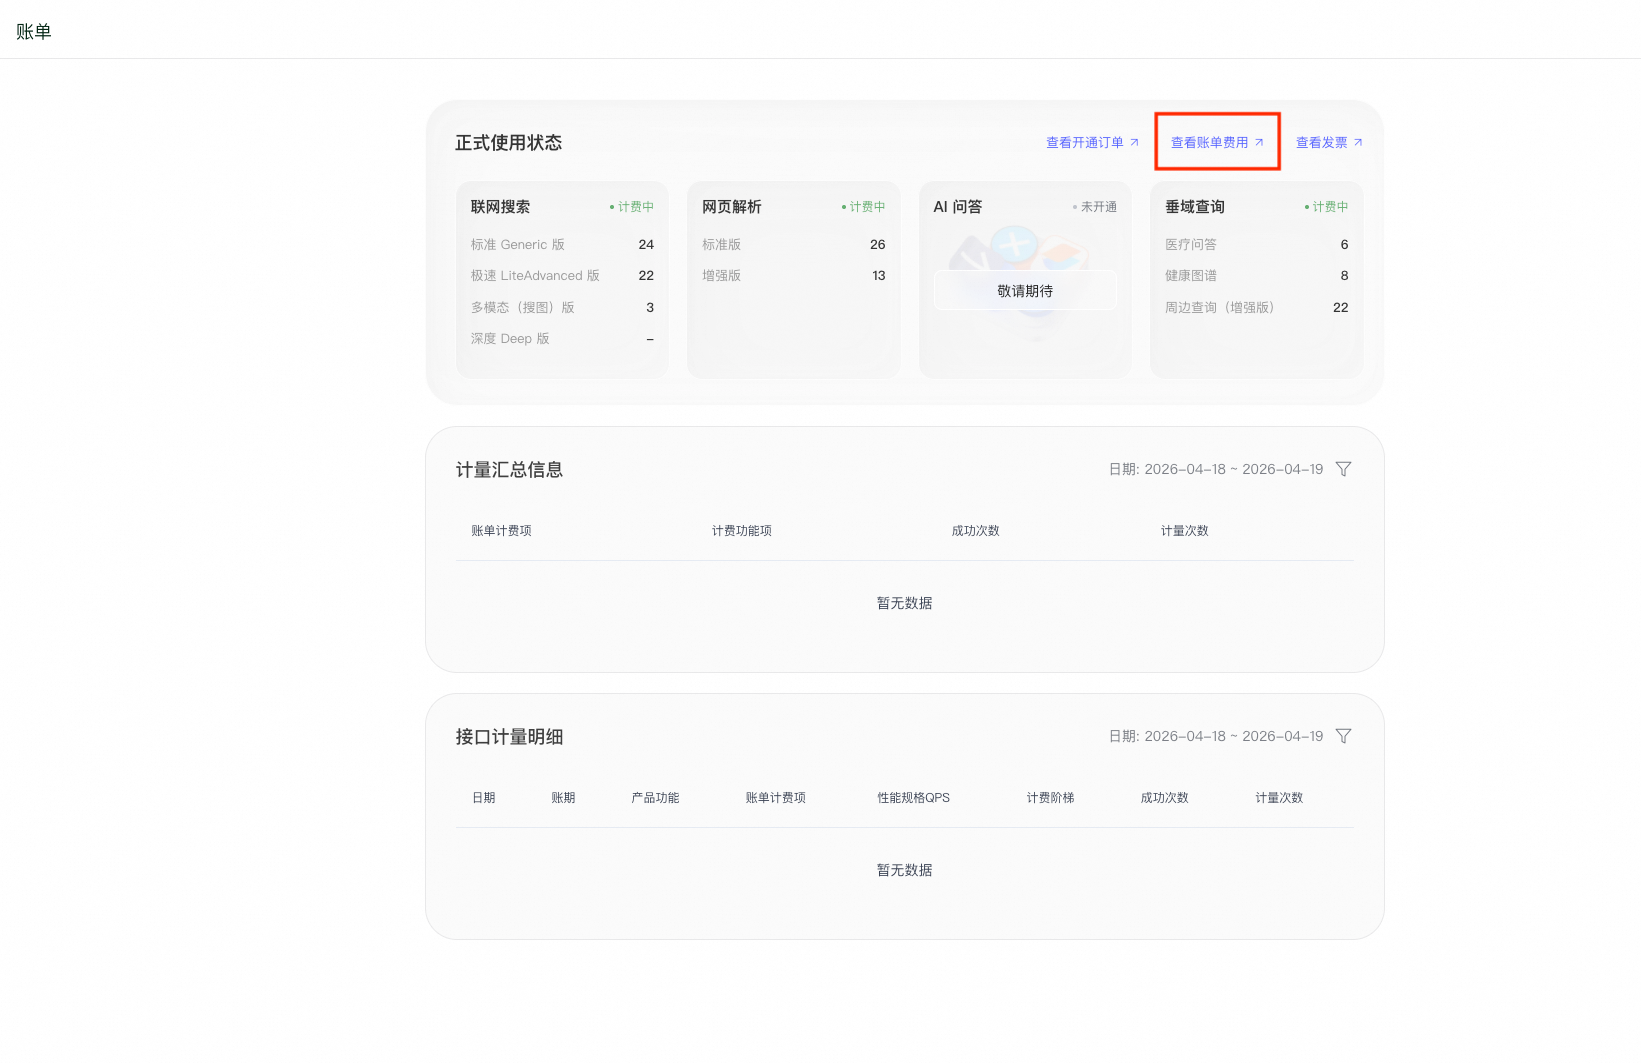Select the 网页解析 card title

[732, 207]
